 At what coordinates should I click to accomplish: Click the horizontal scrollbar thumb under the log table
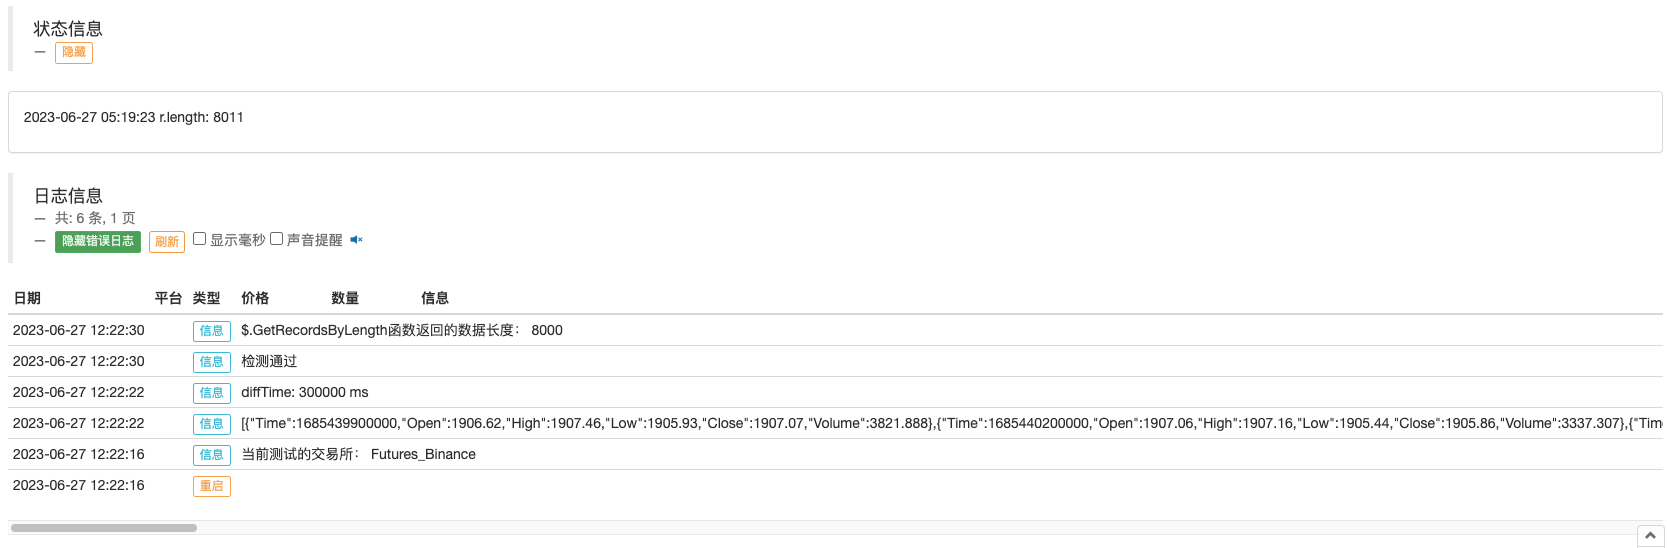[104, 528]
